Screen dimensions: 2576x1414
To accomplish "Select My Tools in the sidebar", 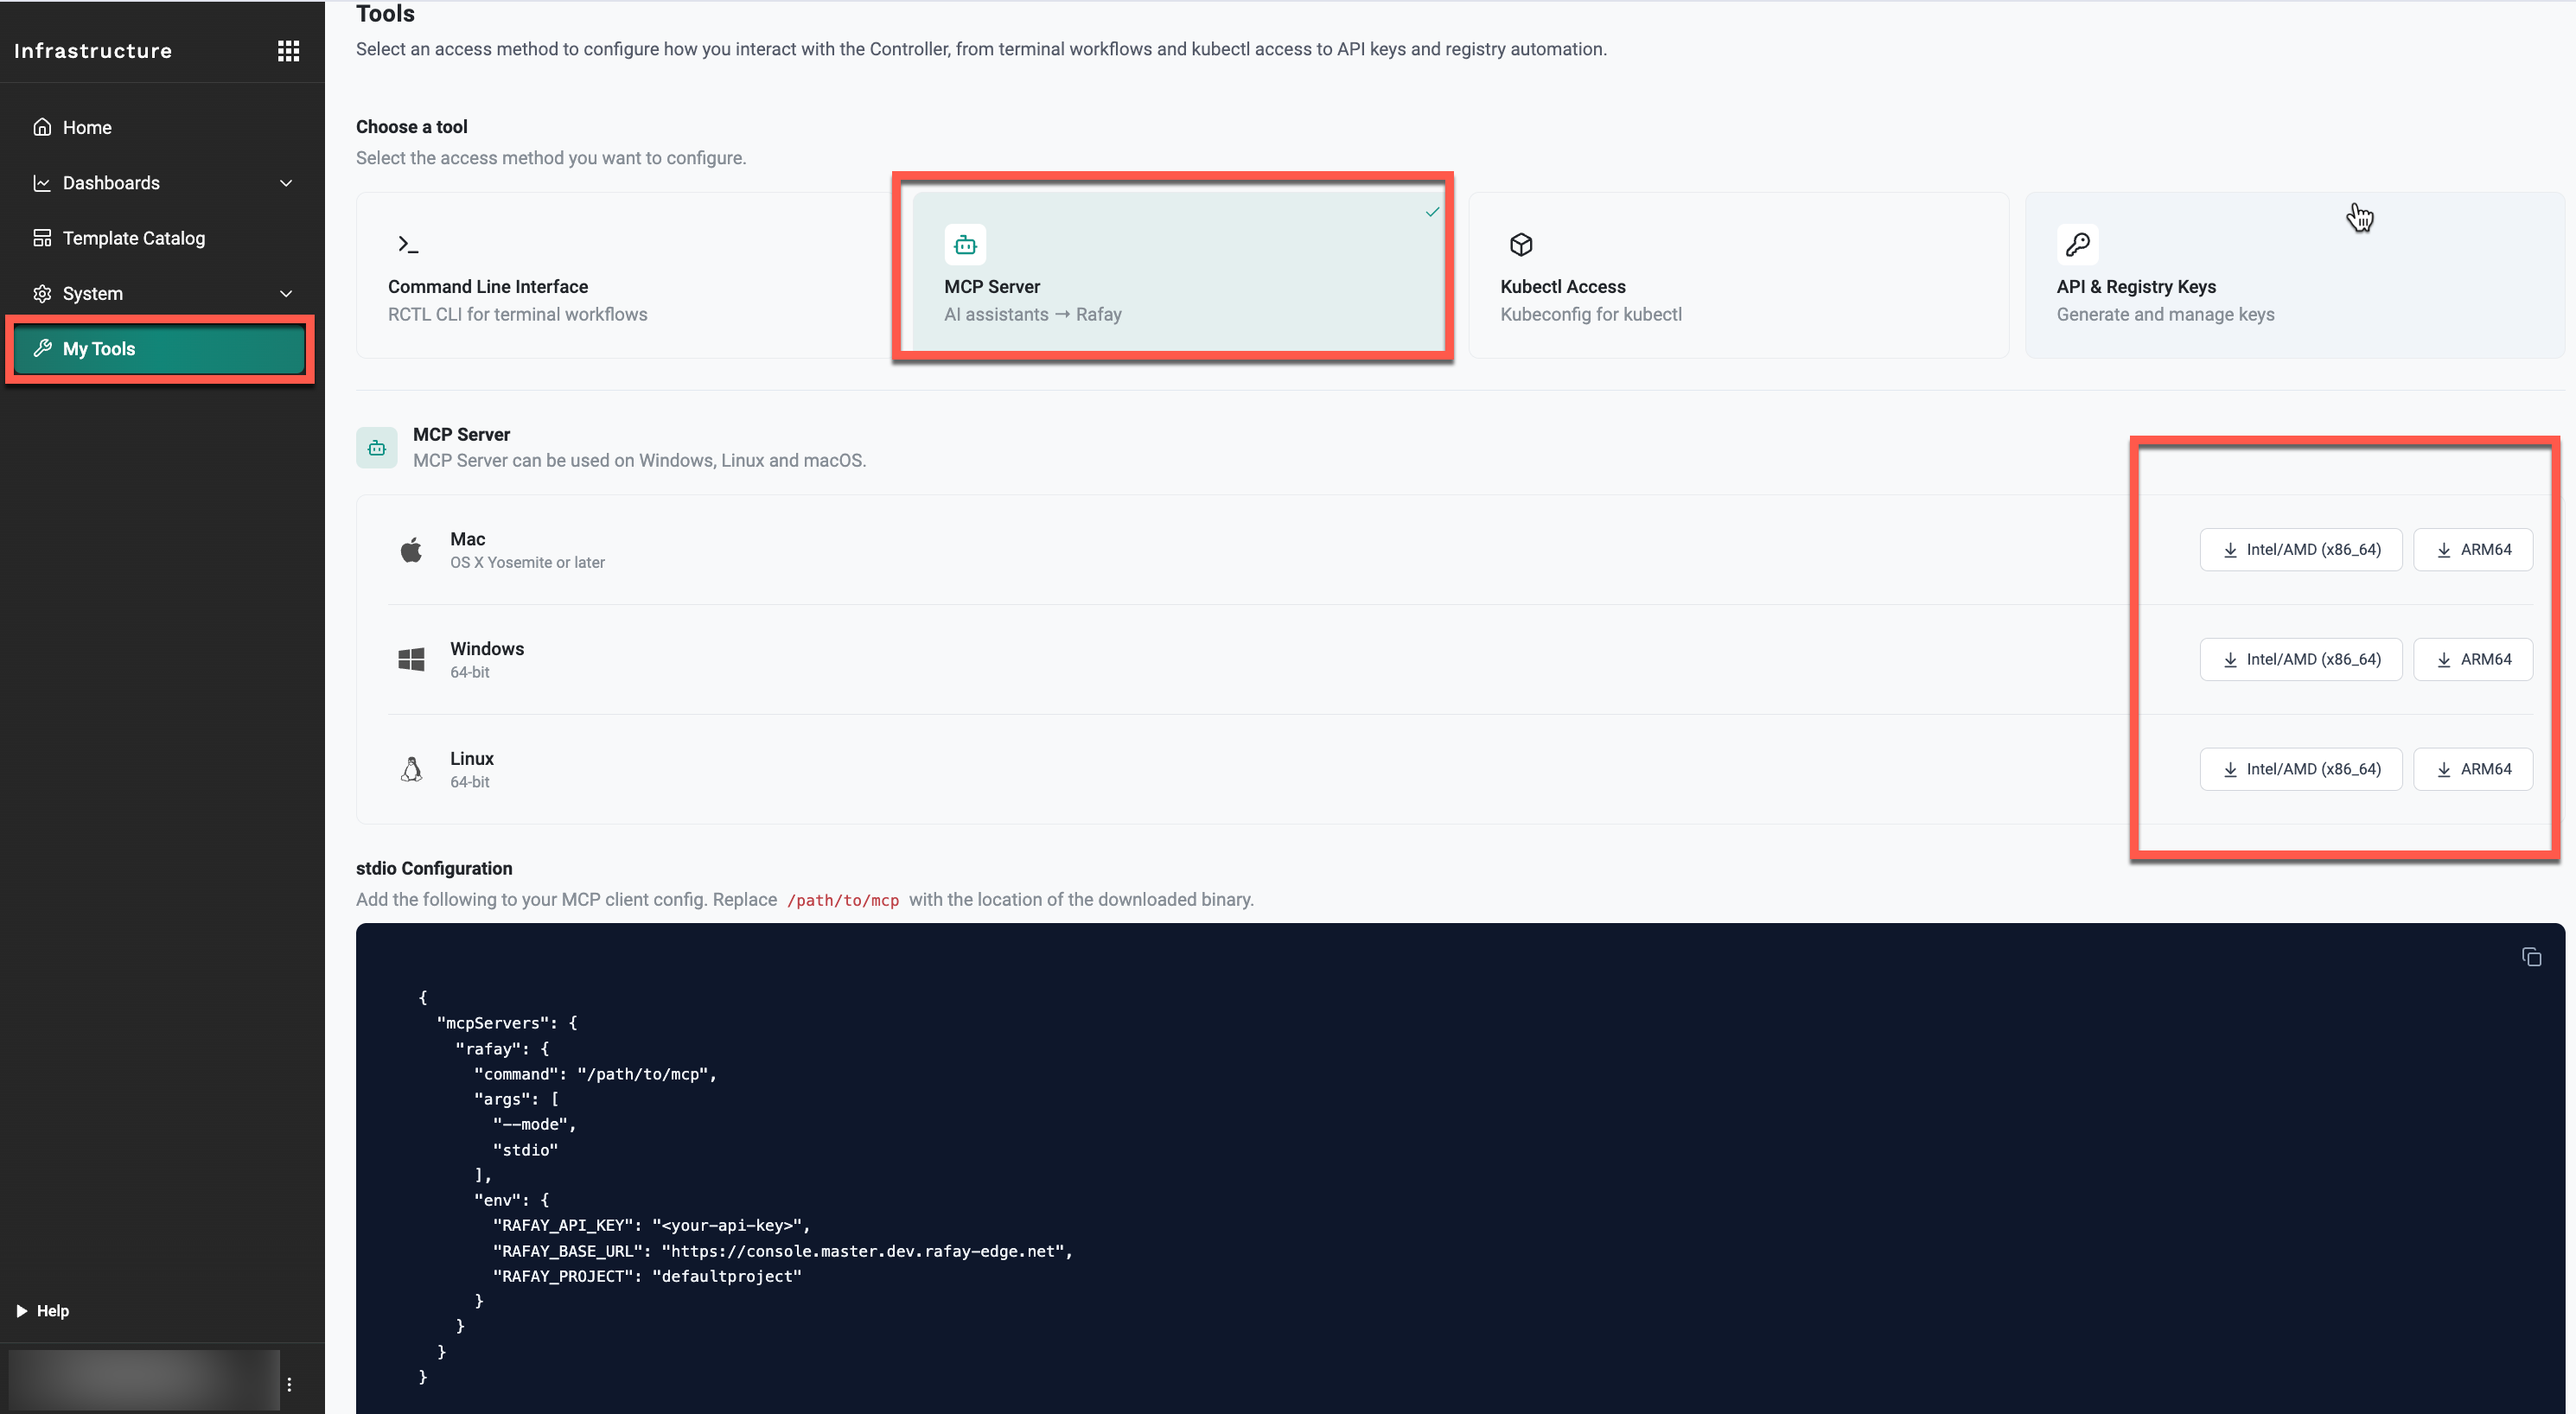I will click(x=159, y=348).
